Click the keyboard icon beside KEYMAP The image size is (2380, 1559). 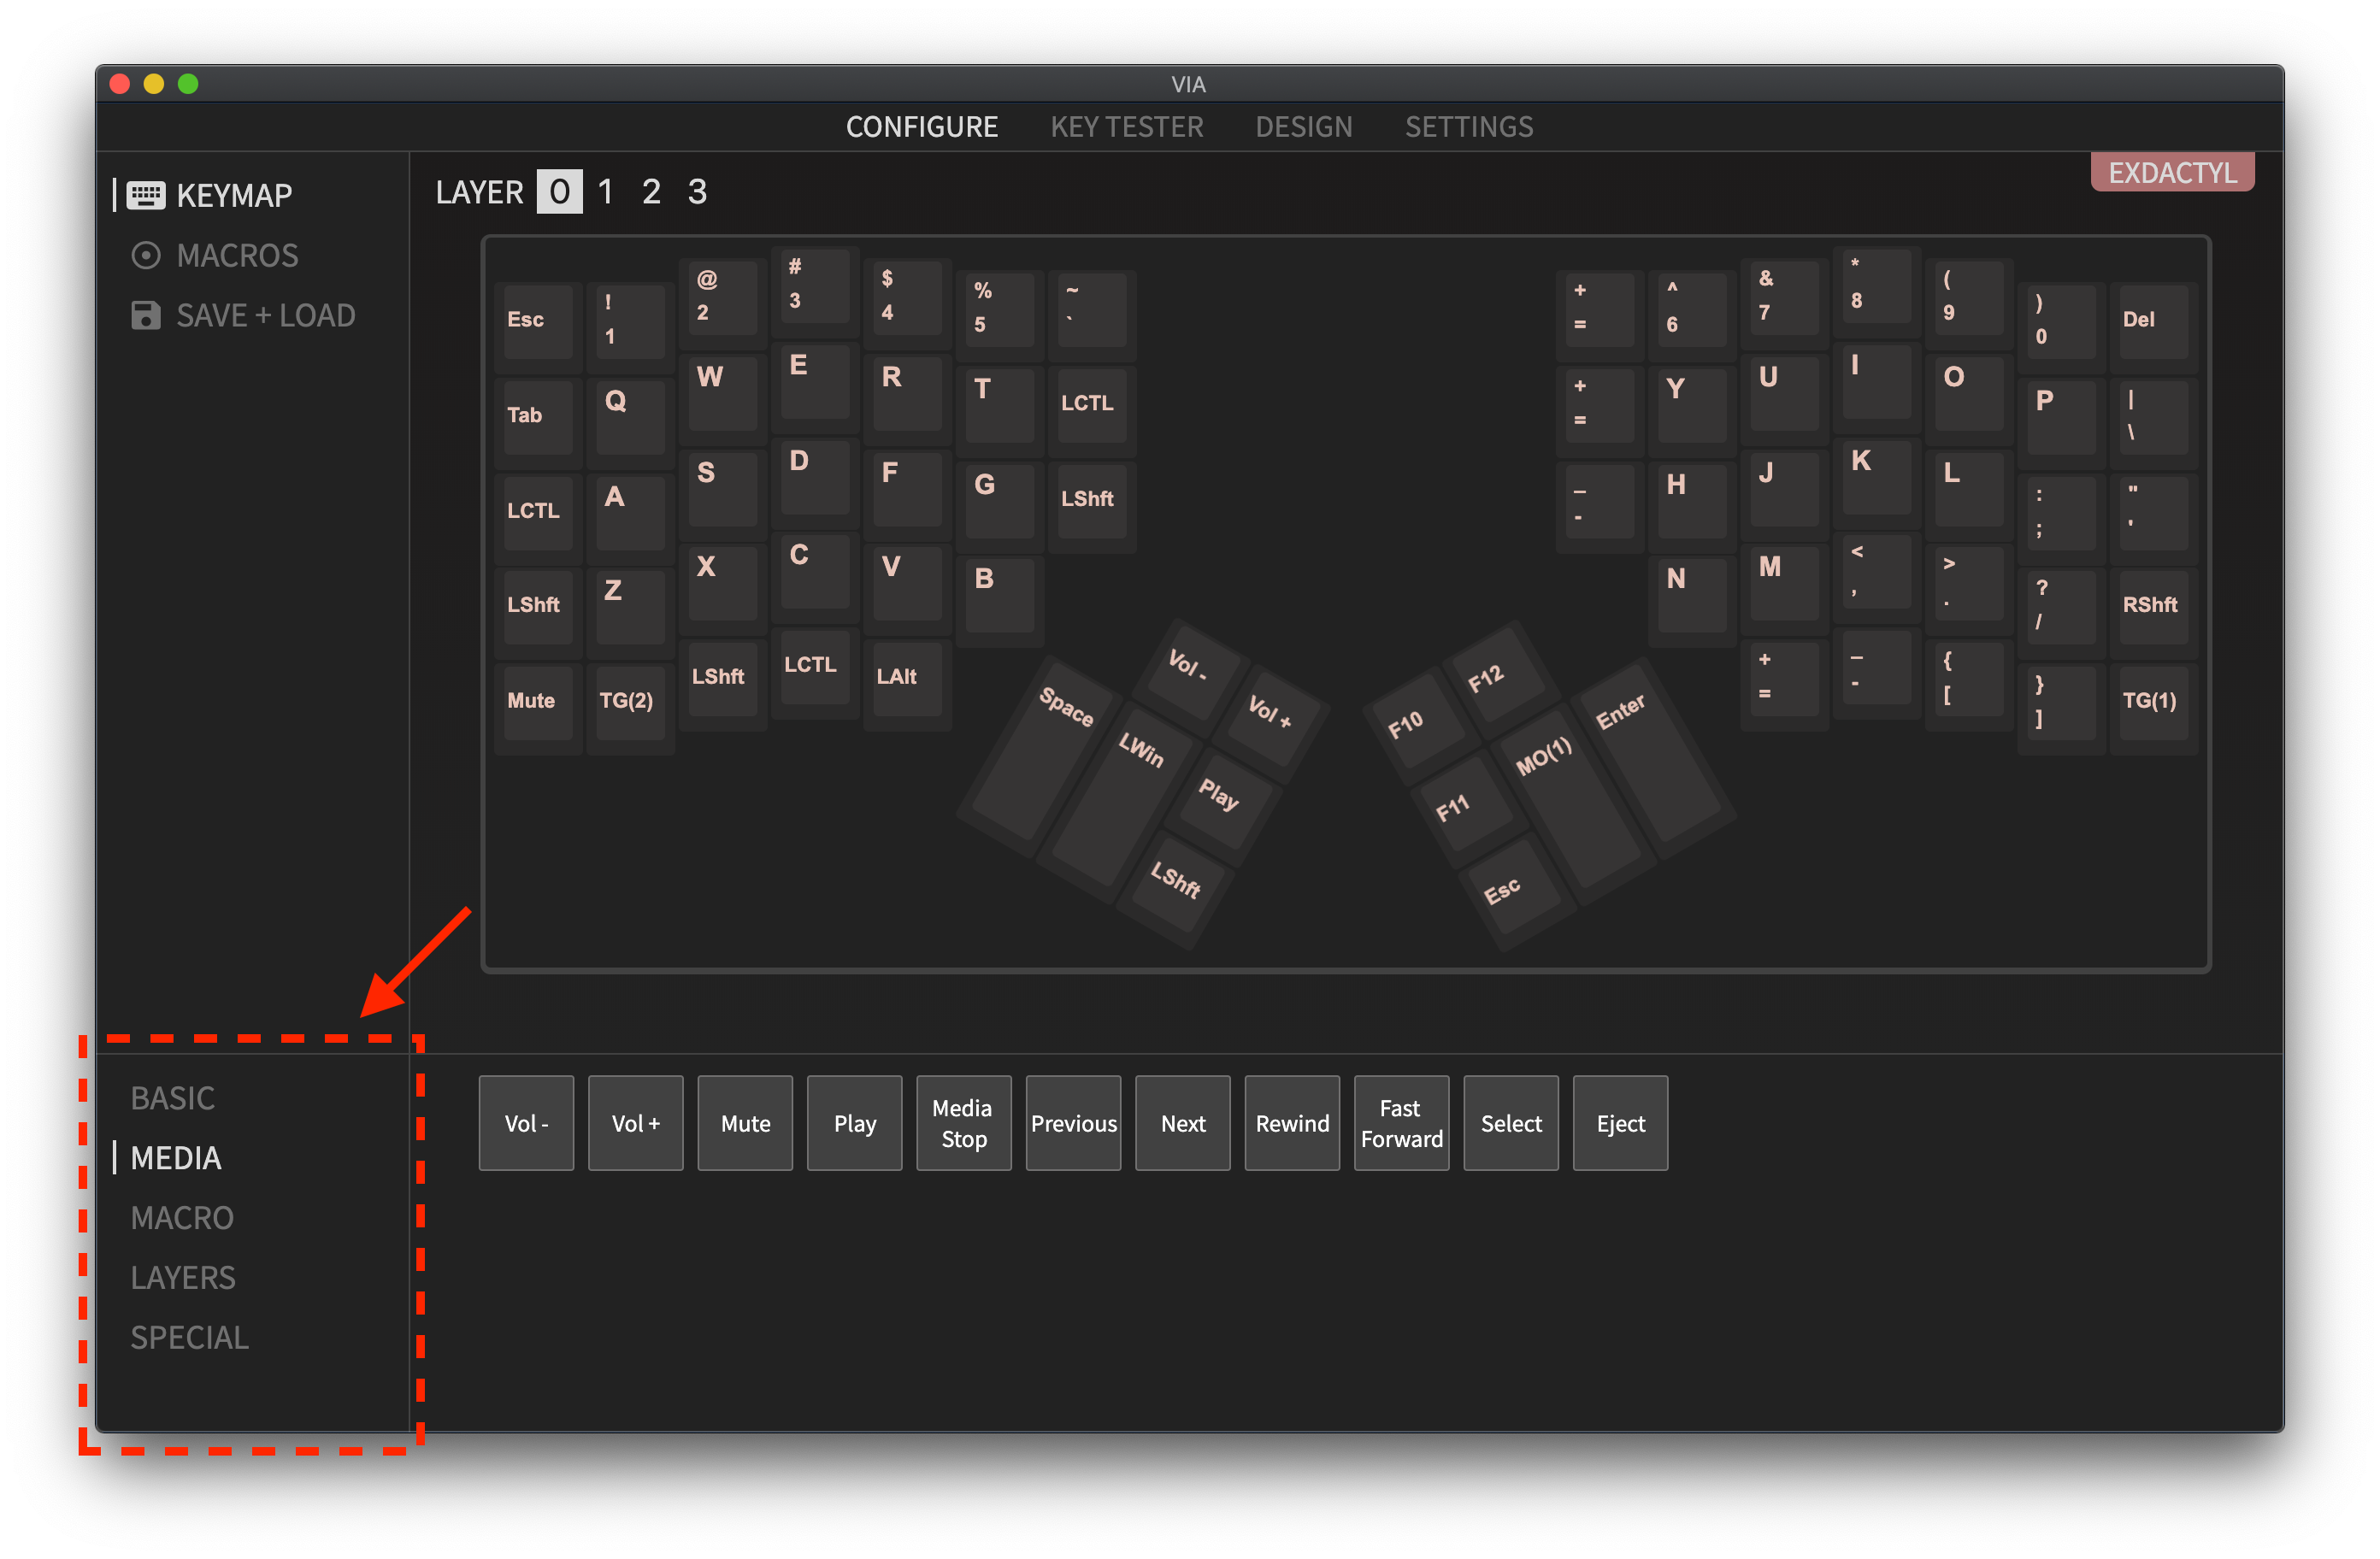pyautogui.click(x=146, y=195)
